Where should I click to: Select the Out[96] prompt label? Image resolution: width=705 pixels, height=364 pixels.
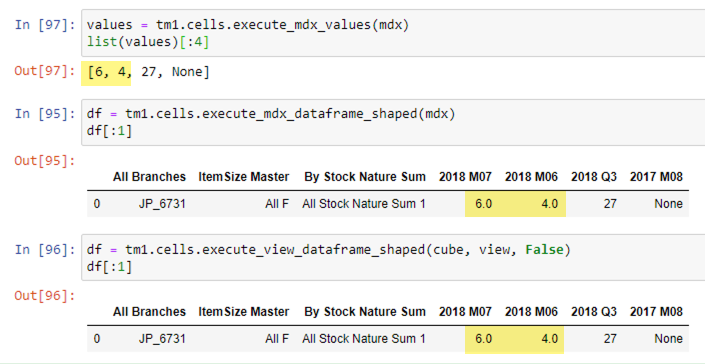pos(45,295)
